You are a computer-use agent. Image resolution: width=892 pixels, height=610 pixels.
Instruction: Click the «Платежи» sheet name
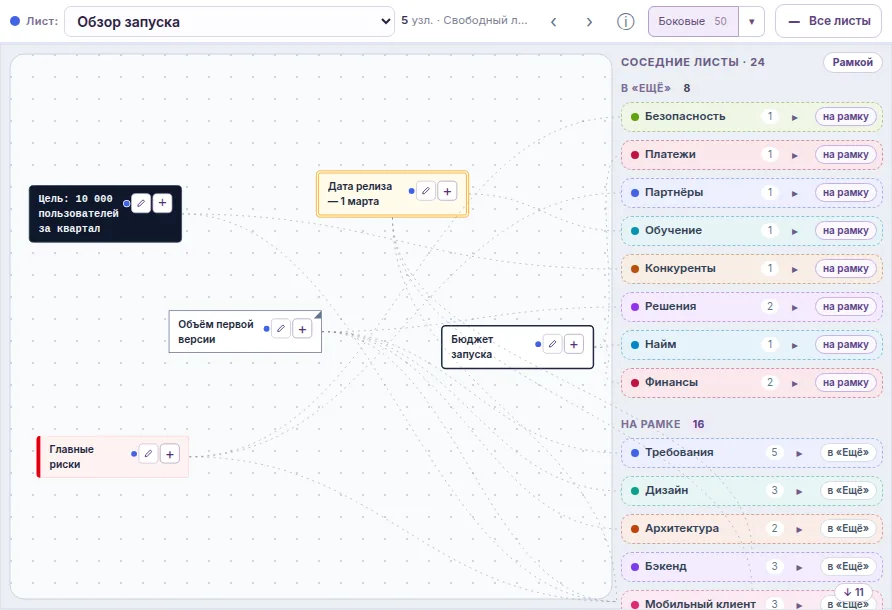click(x=670, y=154)
